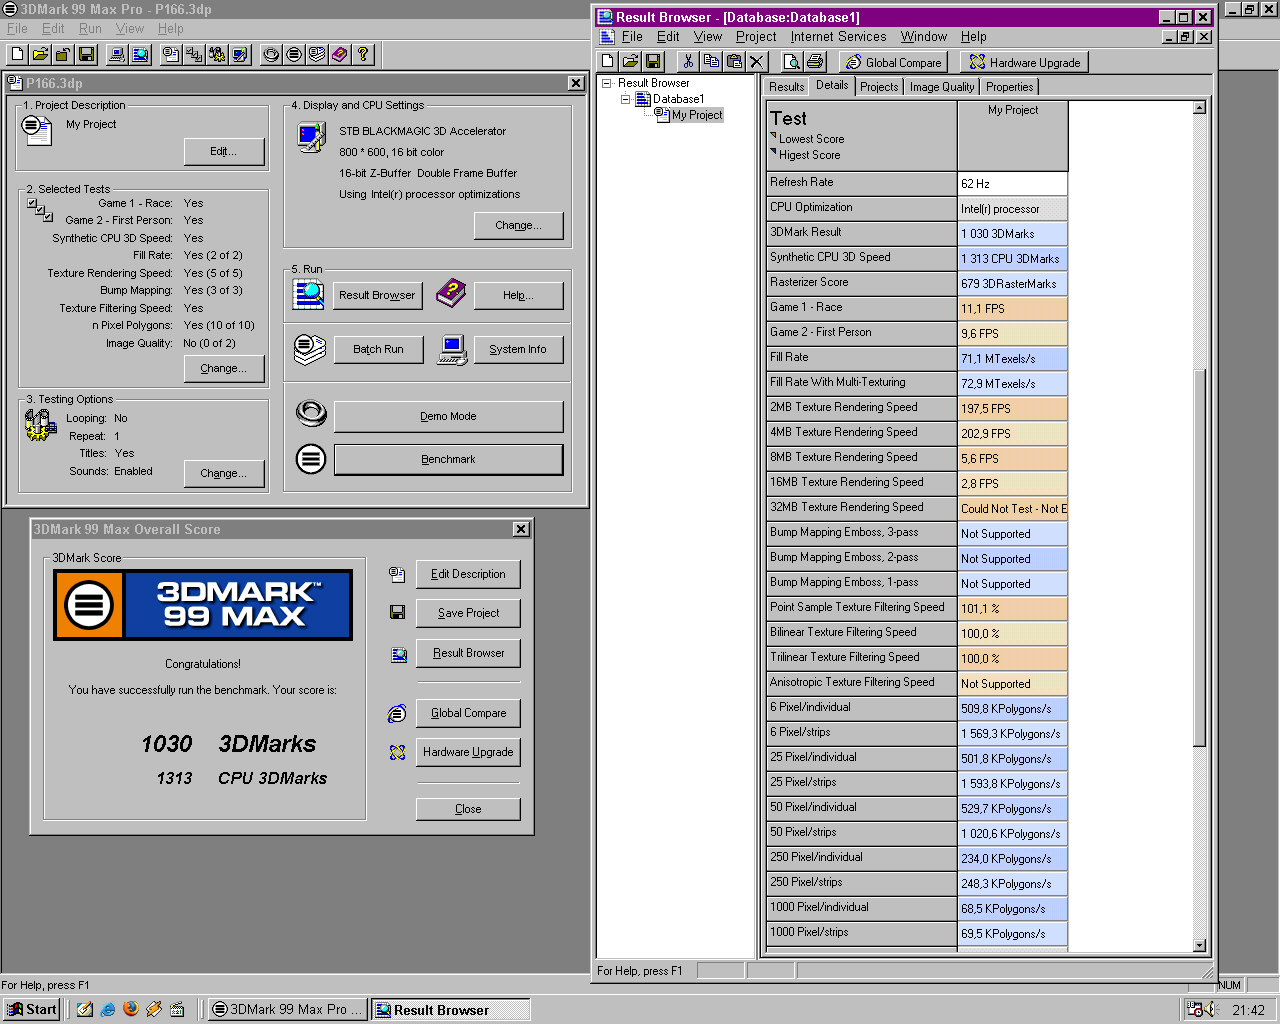Click Change button under Selected Tests
The image size is (1280, 1024).
(224, 369)
